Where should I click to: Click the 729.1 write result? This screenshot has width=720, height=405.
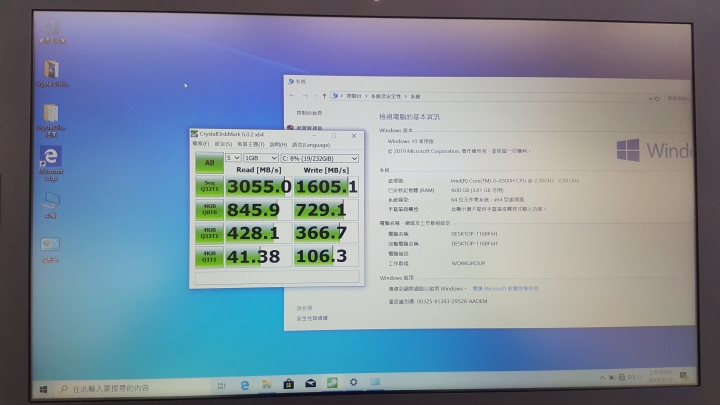(x=326, y=210)
